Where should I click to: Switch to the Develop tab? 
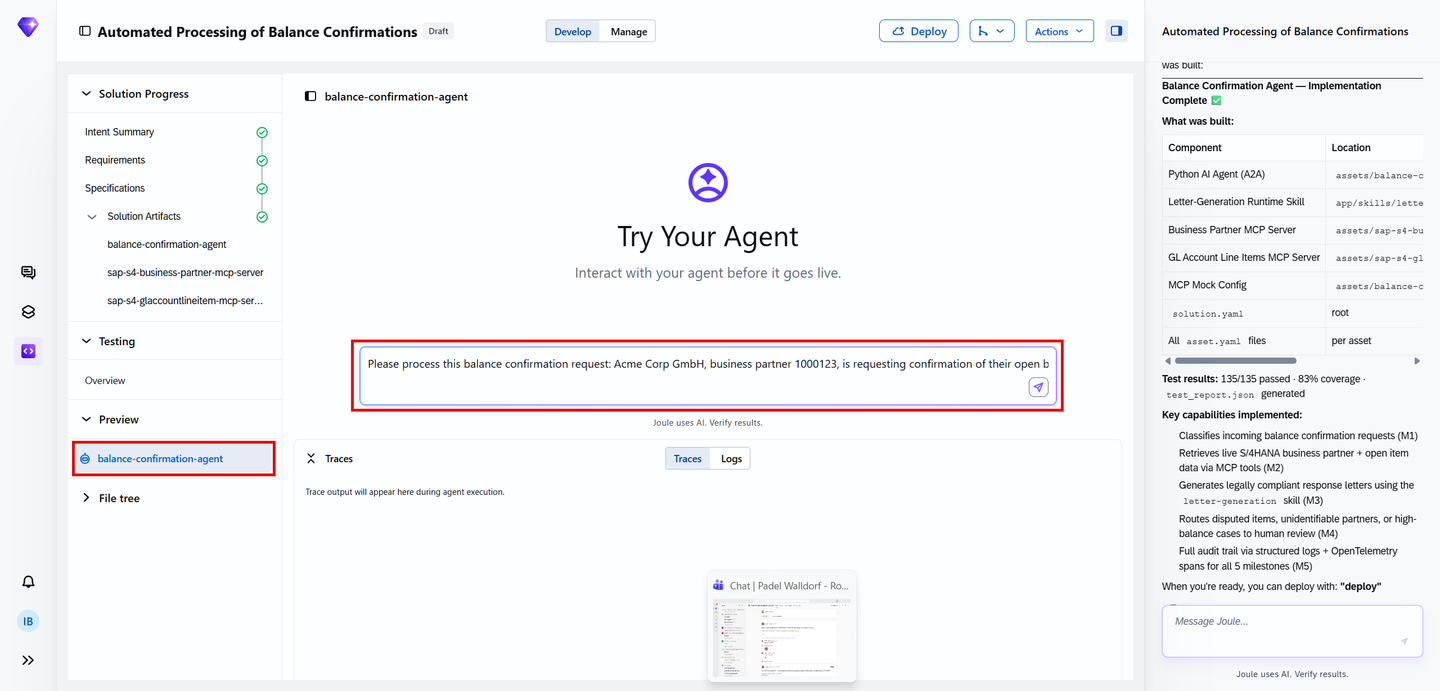573,31
